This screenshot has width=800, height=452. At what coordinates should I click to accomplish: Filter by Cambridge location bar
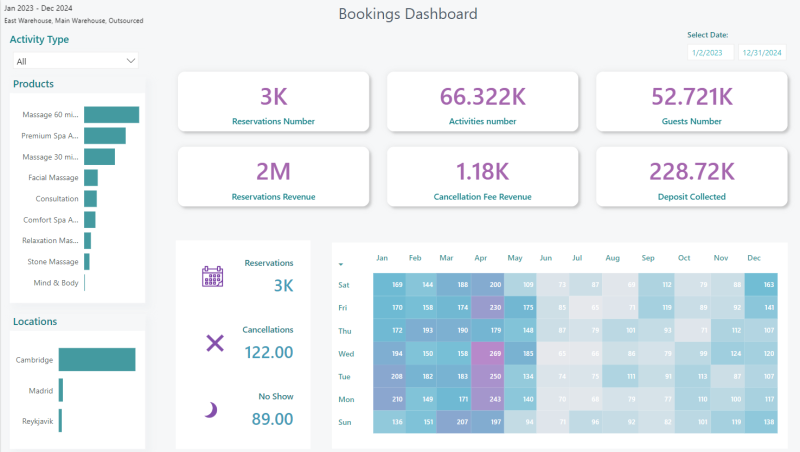97,360
